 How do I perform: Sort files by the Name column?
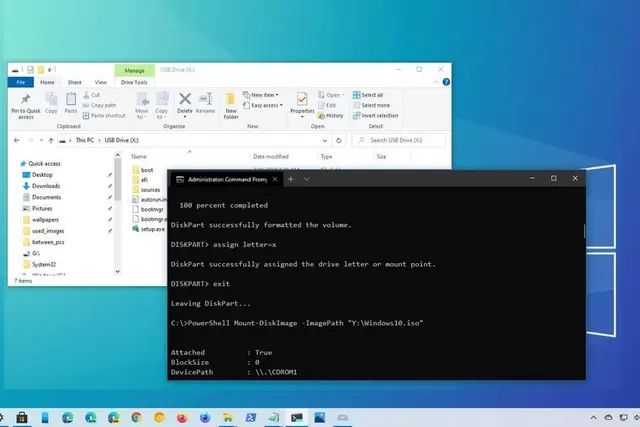[x=139, y=156]
